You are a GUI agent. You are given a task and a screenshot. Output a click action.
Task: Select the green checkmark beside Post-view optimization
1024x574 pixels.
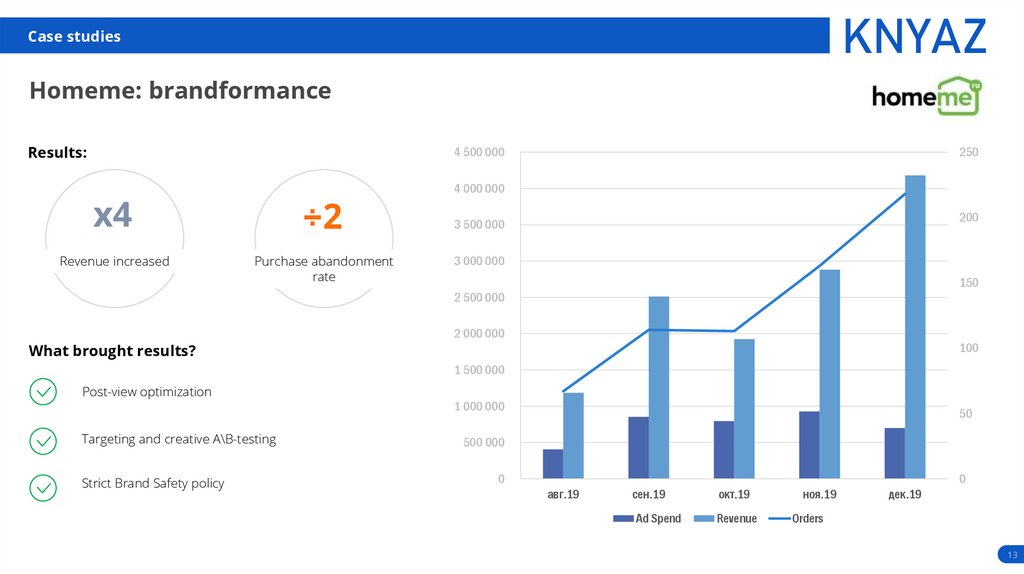coord(43,392)
